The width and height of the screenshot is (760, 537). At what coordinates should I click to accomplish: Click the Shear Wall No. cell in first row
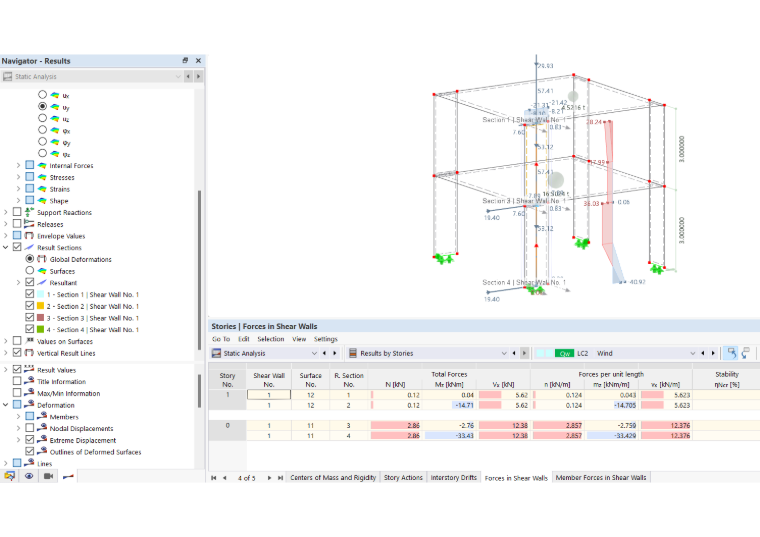[x=269, y=395]
